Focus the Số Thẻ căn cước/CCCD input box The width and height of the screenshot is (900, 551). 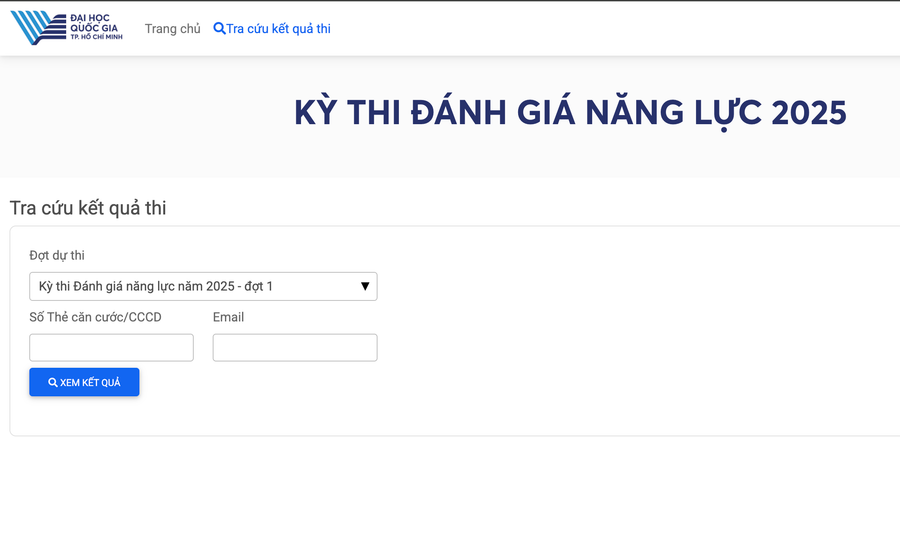(x=111, y=348)
